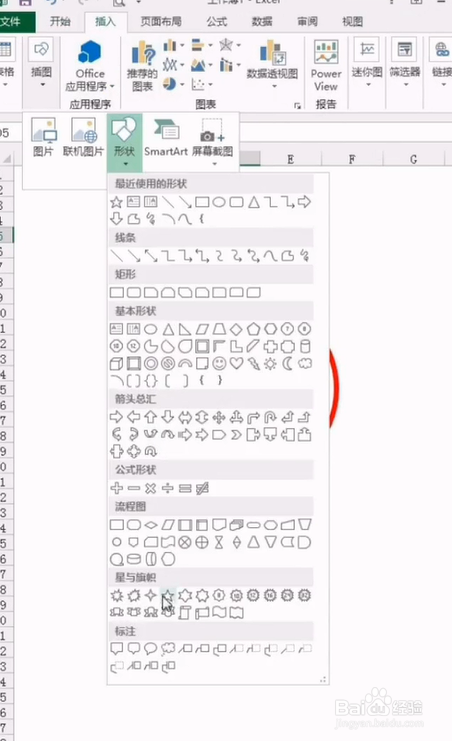Image resolution: width=452 pixels, height=741 pixels.
Task: Select the up arrow block arrow shape
Action: pyautogui.click(x=151, y=417)
